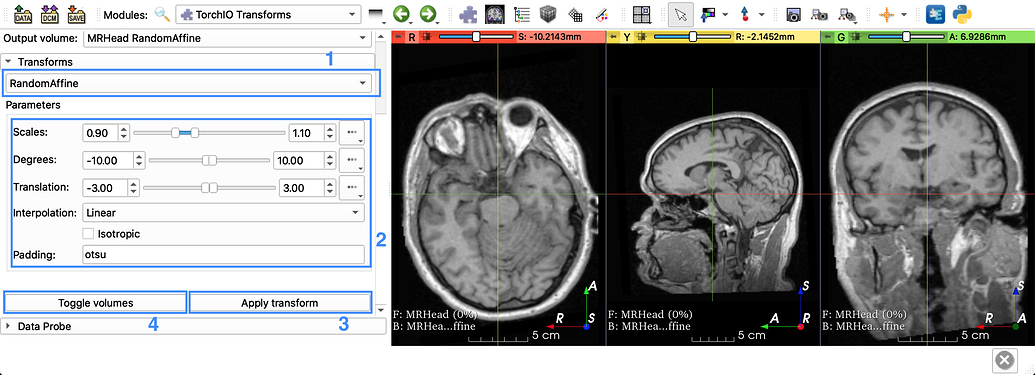Open the Interpolation Linear dropdown
The image size is (1035, 375).
click(x=223, y=213)
